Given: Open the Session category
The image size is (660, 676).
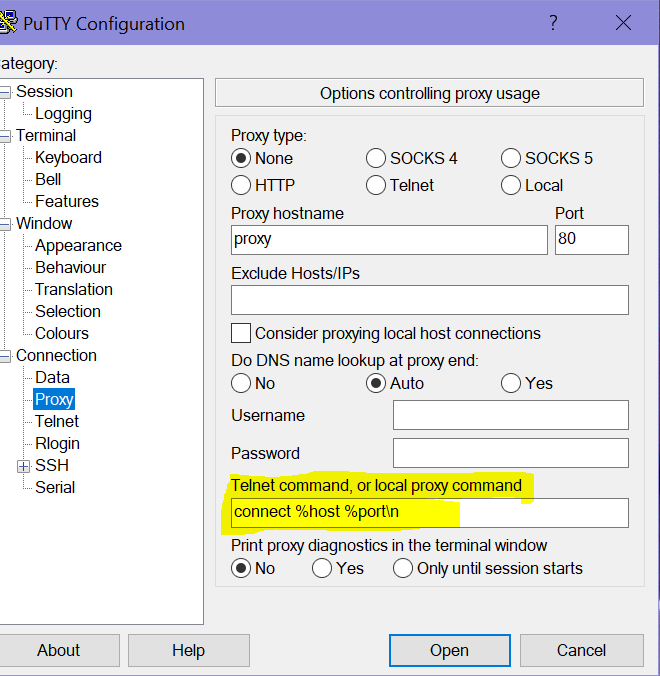Looking at the screenshot, I should pyautogui.click(x=44, y=91).
